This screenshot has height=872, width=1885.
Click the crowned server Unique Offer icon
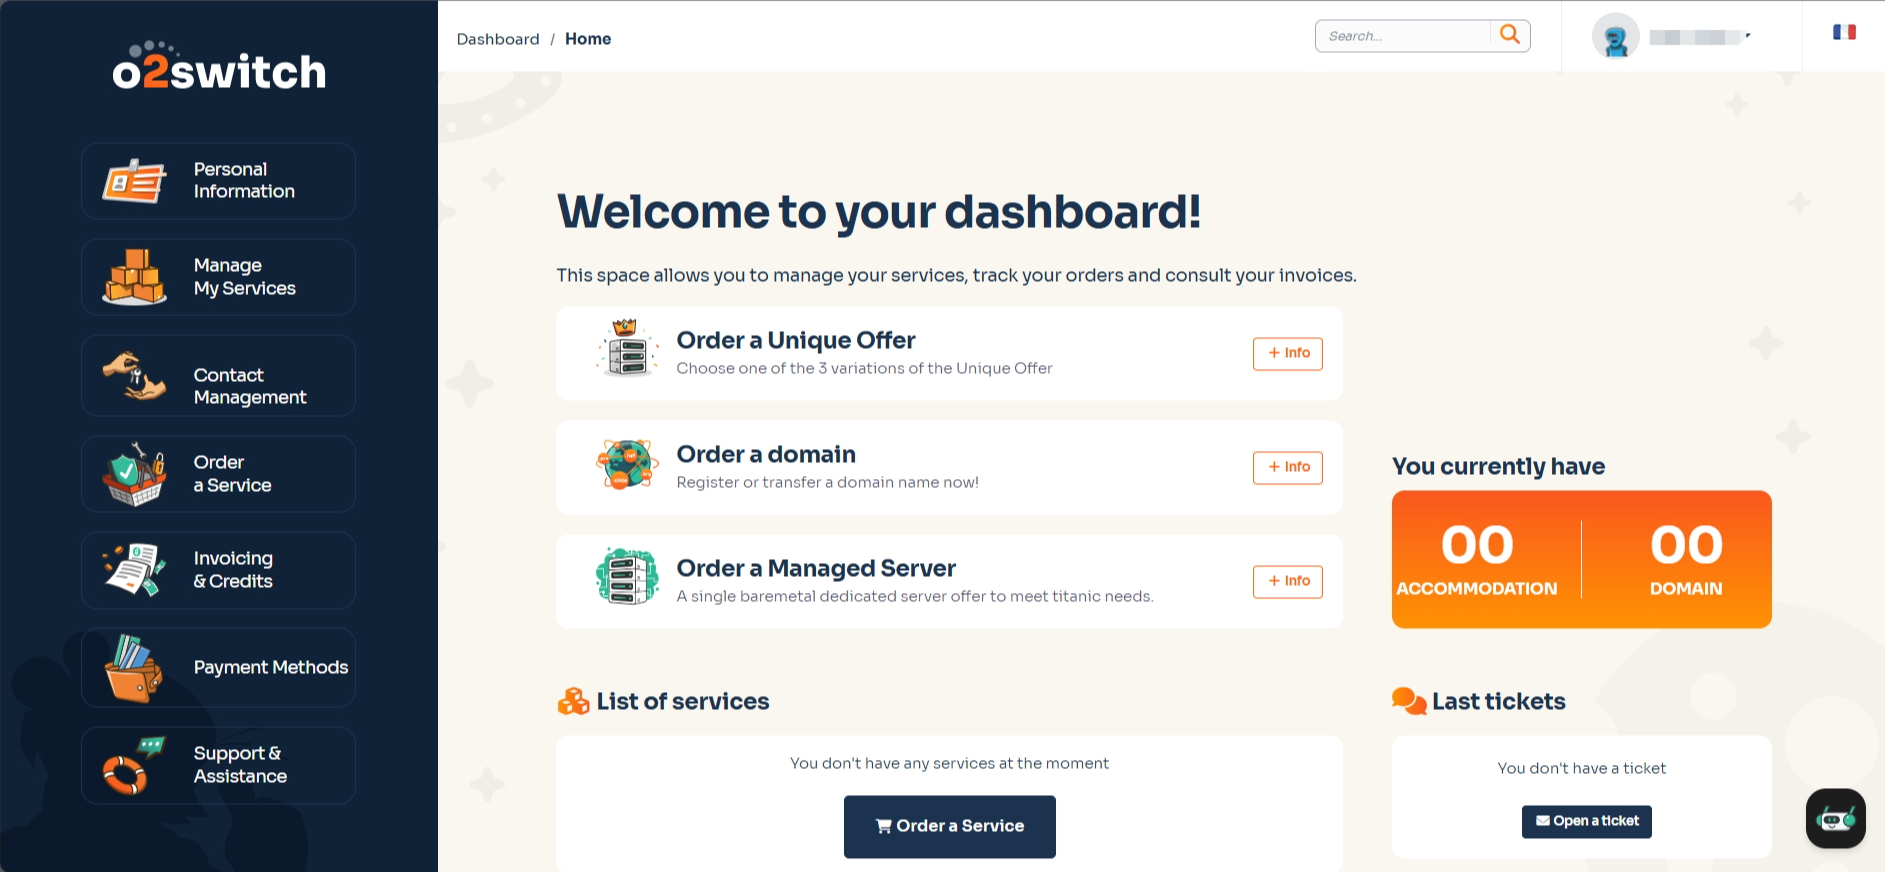pyautogui.click(x=627, y=348)
